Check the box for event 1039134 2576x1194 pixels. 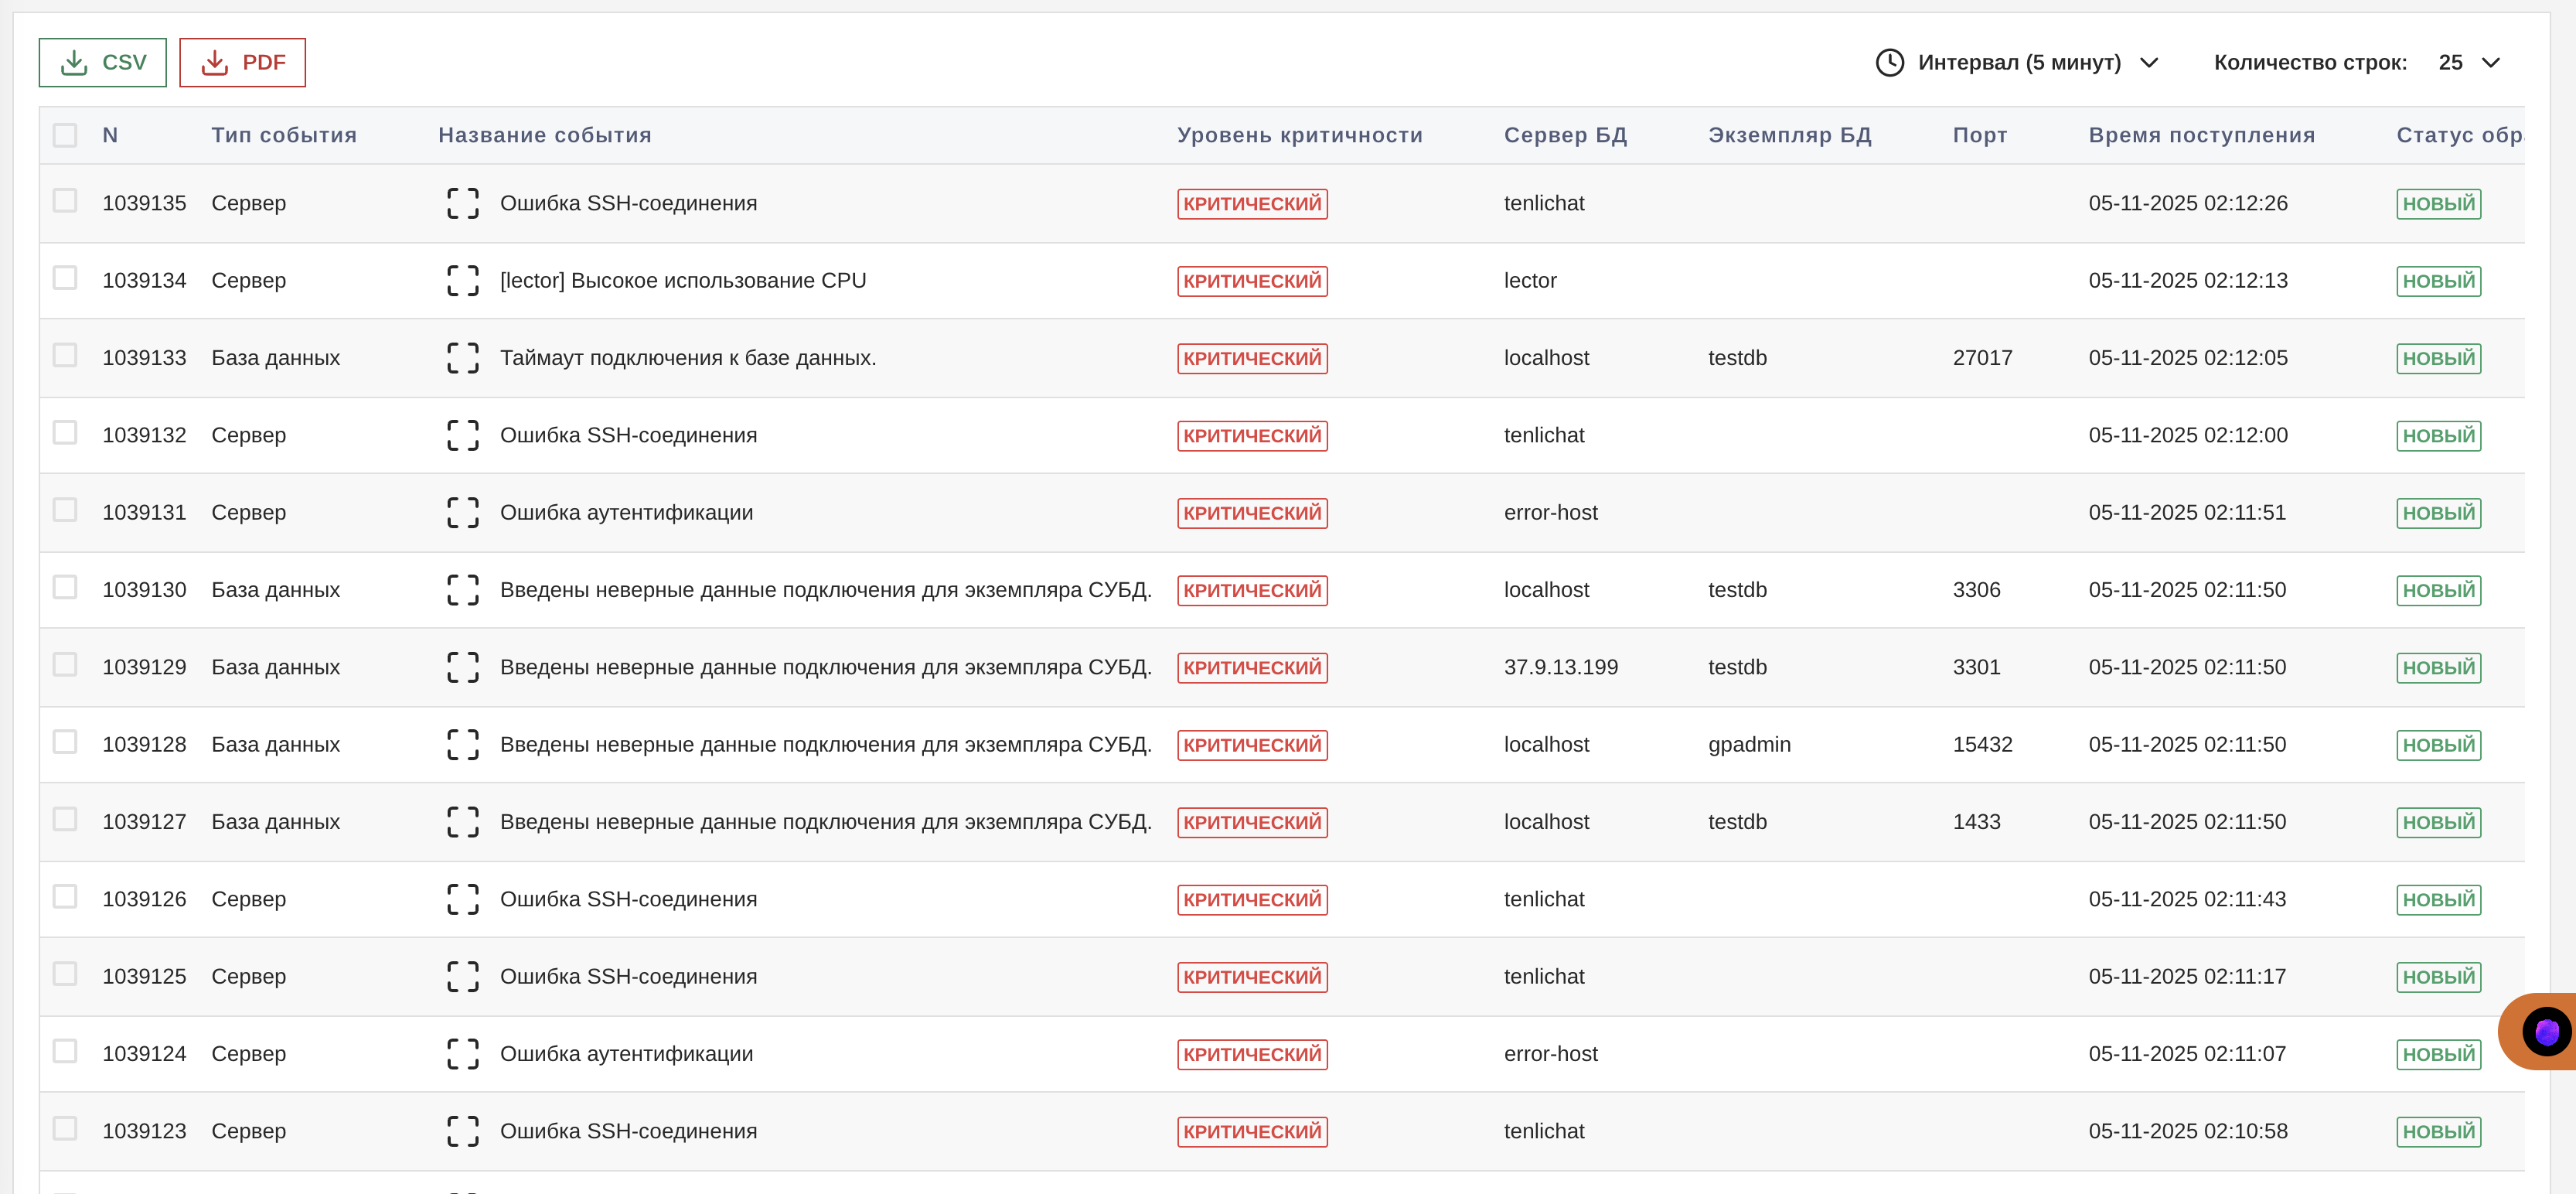[x=65, y=278]
